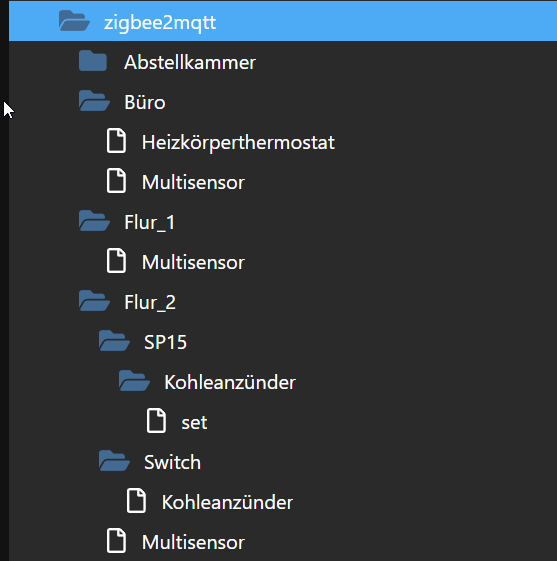This screenshot has height=561, width=557.
Task: Click the SP15 open folder icon
Action: pyautogui.click(x=114, y=341)
